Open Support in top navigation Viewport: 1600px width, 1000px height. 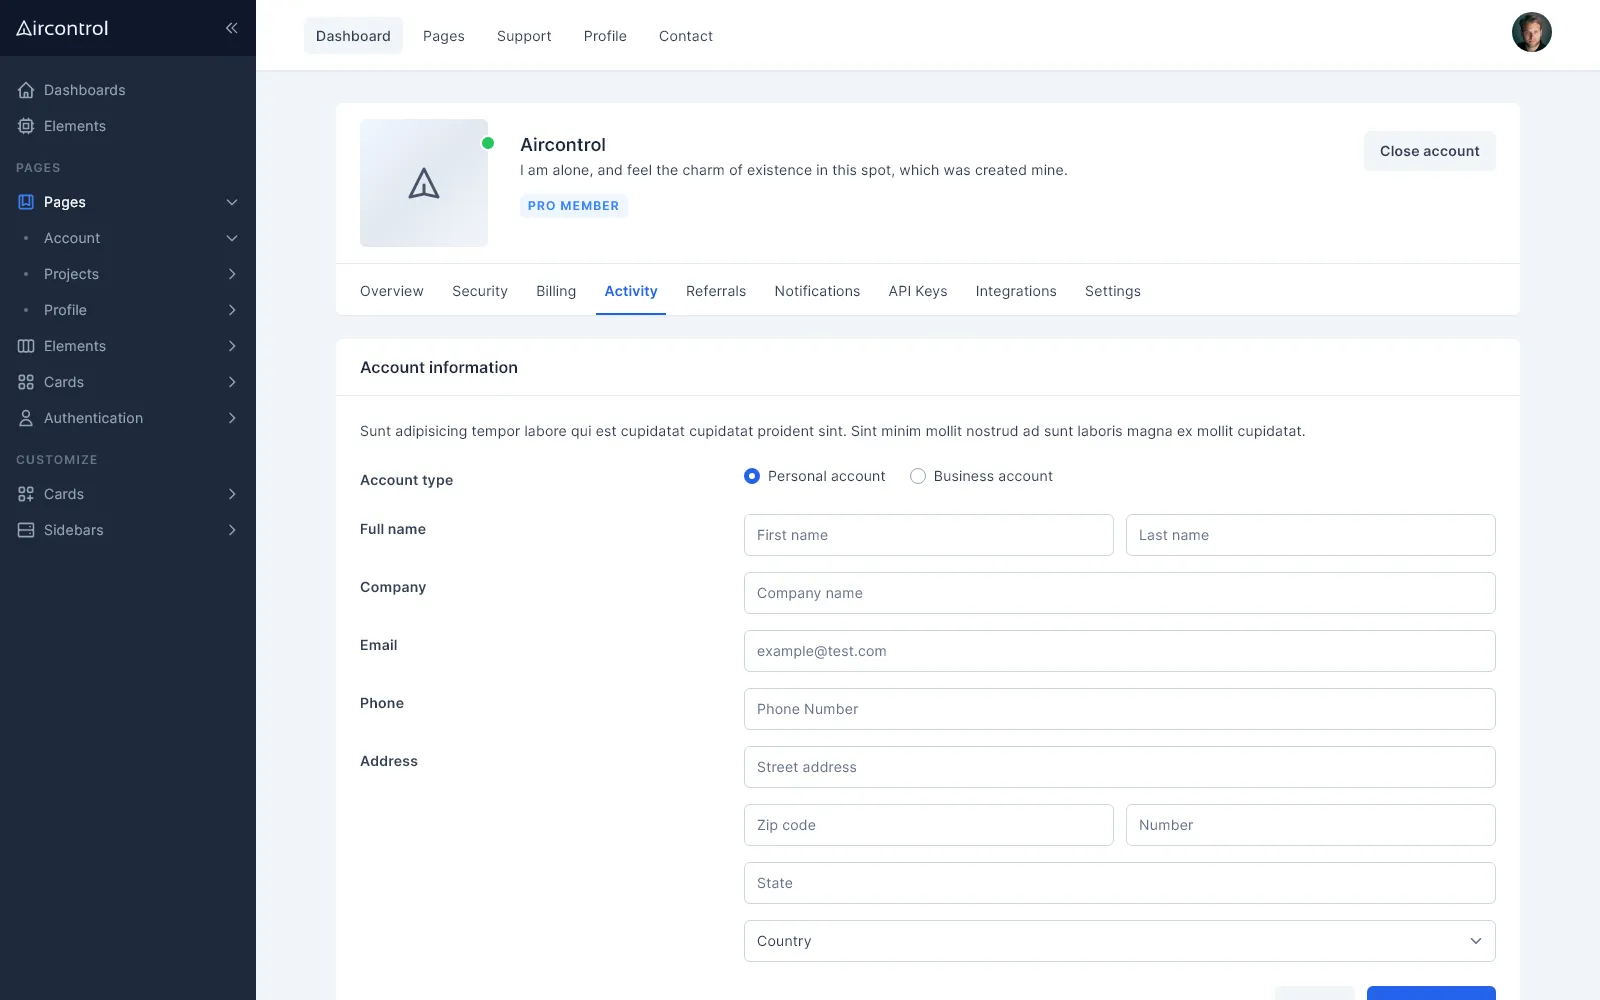tap(524, 36)
